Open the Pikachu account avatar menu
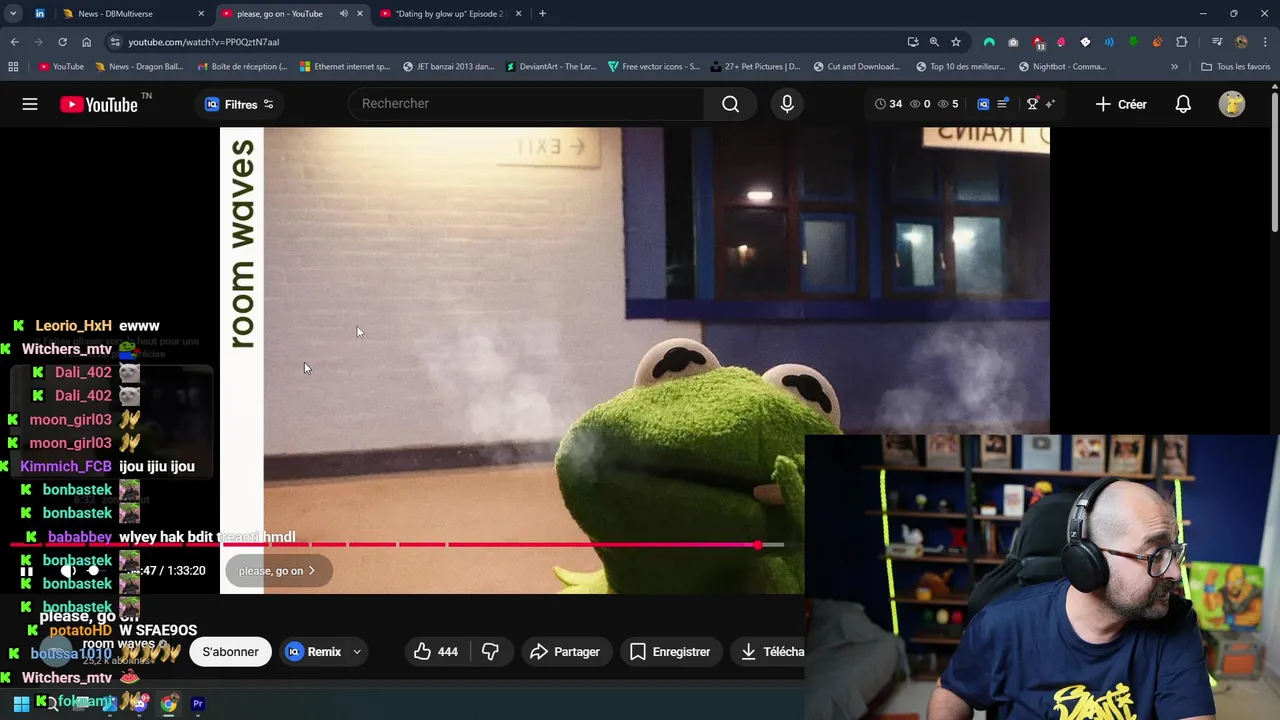The width and height of the screenshot is (1280, 720). (x=1232, y=104)
